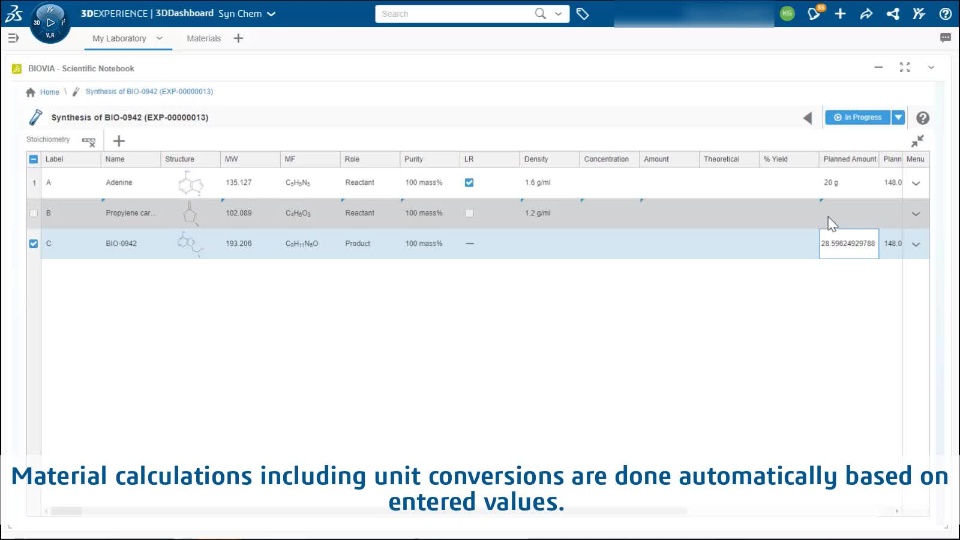Screen dimensions: 960x540
Task: Select the '1.2 g/ml' density cell
Action: (549, 213)
